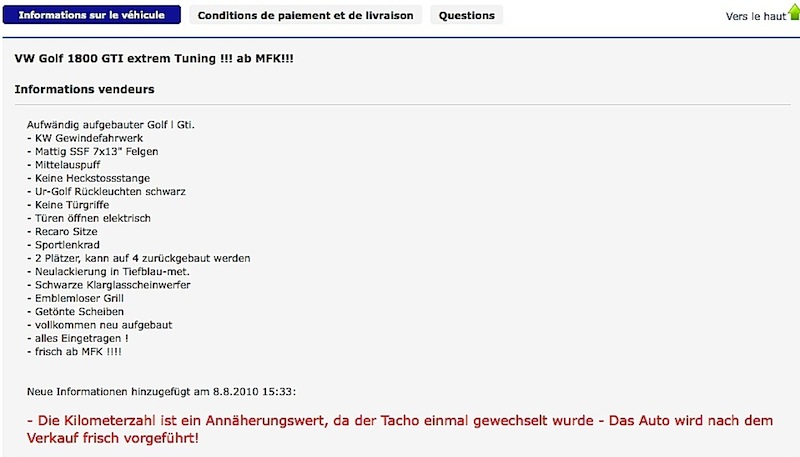The height and width of the screenshot is (457, 800).
Task: Select the Mittelauspuff list entry
Action: pyautogui.click(x=64, y=165)
